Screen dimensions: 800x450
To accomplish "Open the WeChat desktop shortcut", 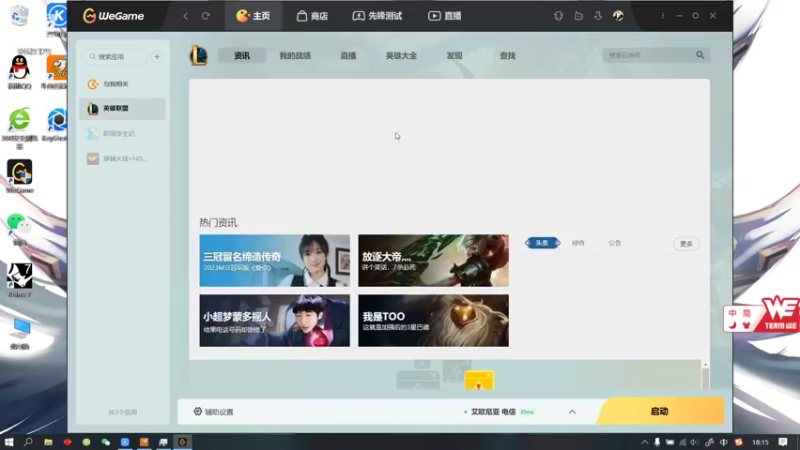I will tap(19, 229).
